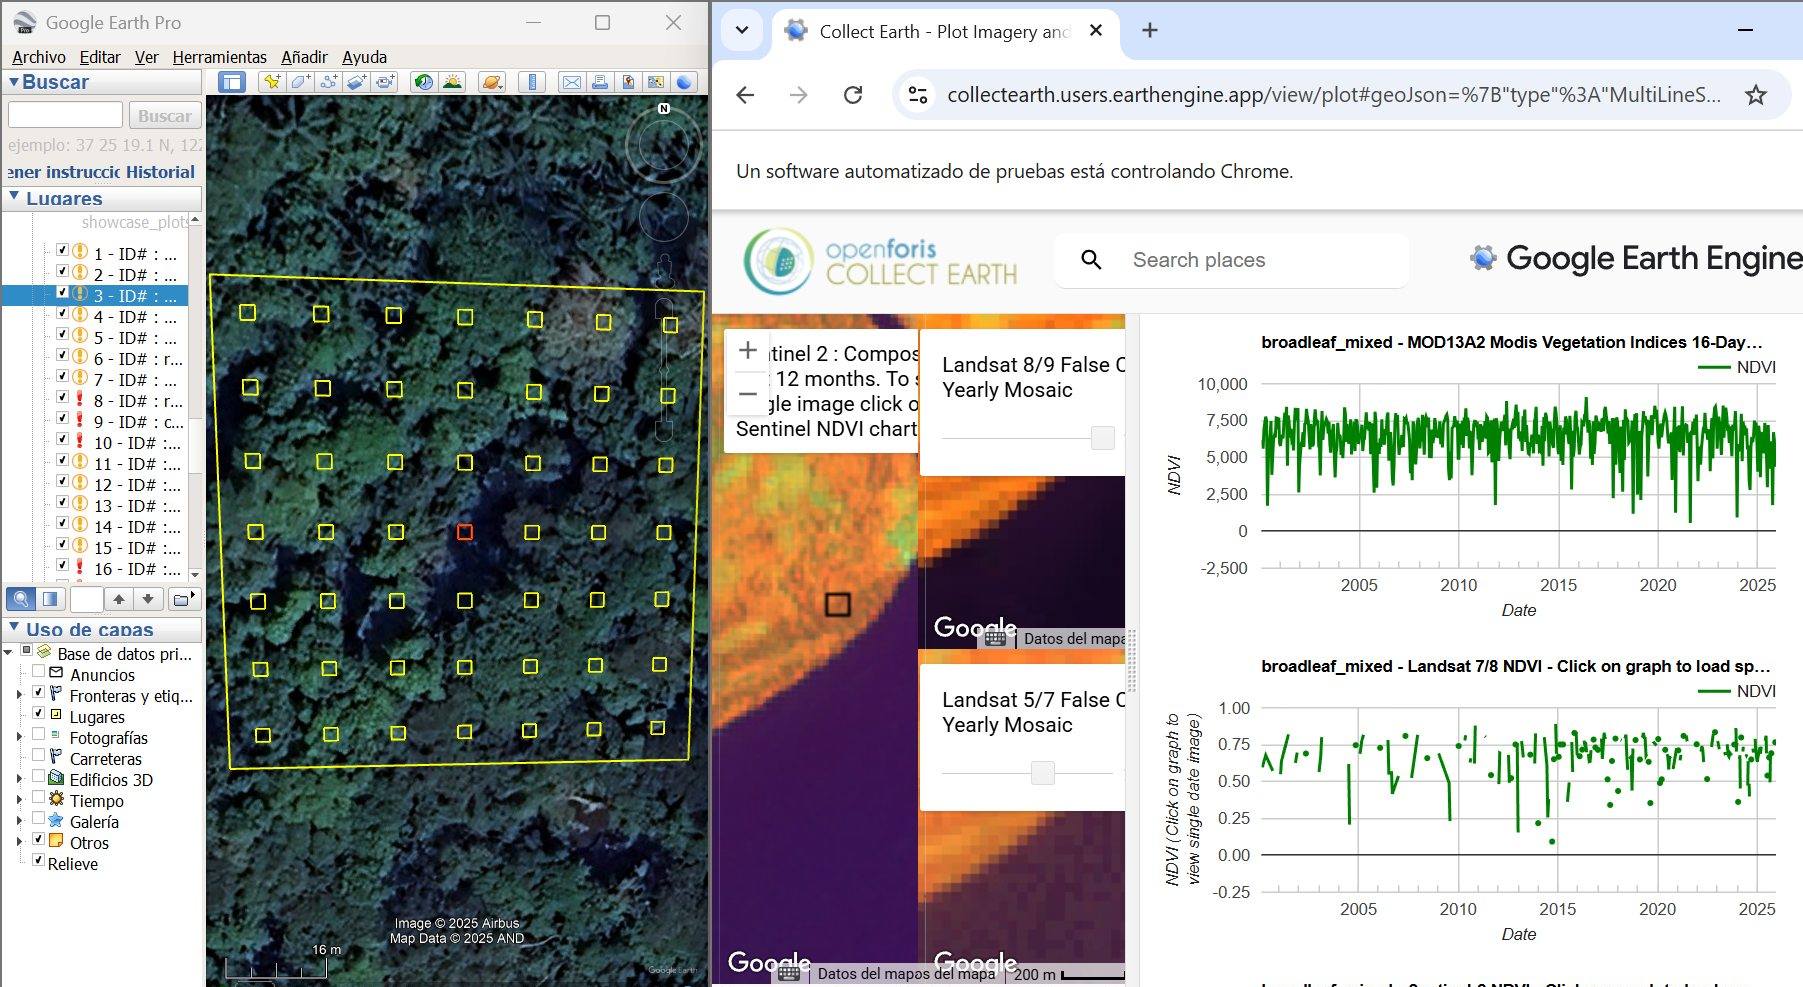Enable the Edificios 3D layer checkbox
1803x987 pixels.
click(39, 777)
